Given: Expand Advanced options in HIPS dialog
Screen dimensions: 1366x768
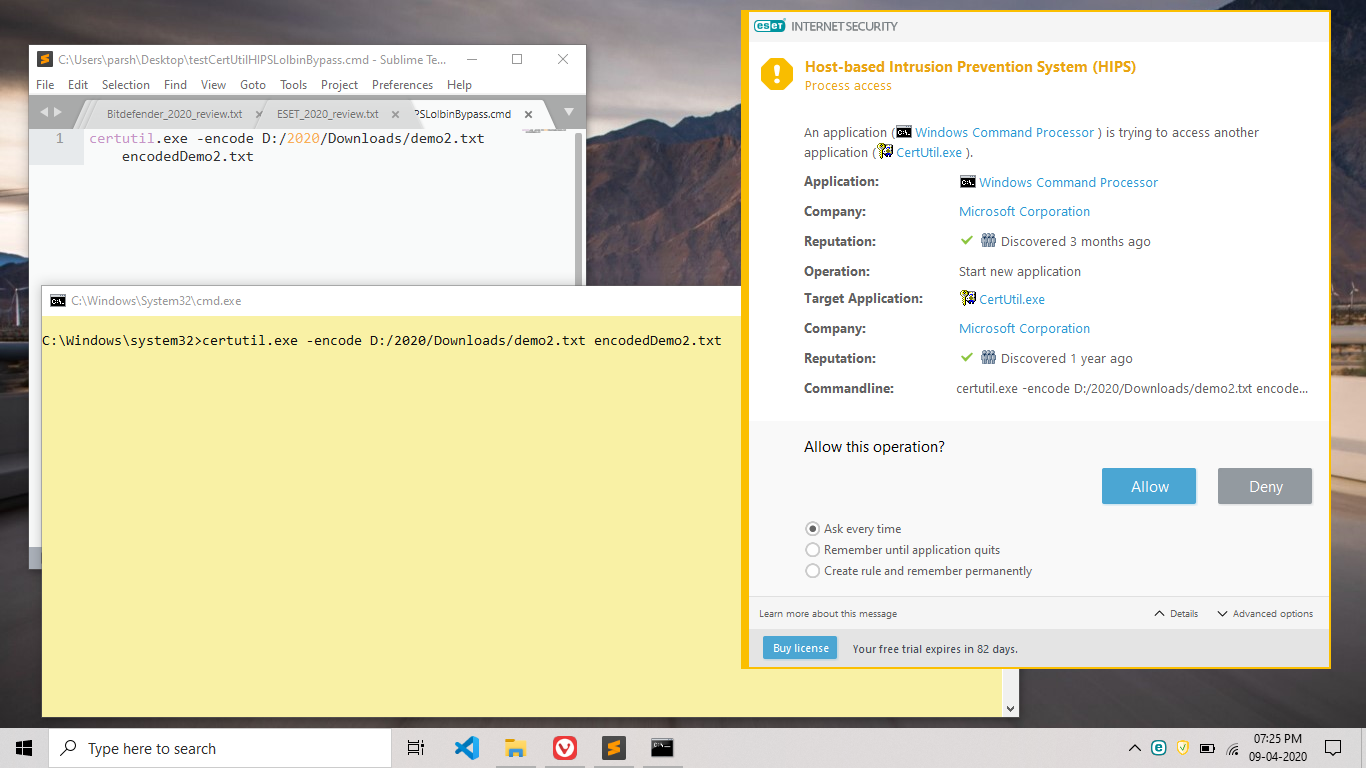Looking at the screenshot, I should pos(1265,614).
